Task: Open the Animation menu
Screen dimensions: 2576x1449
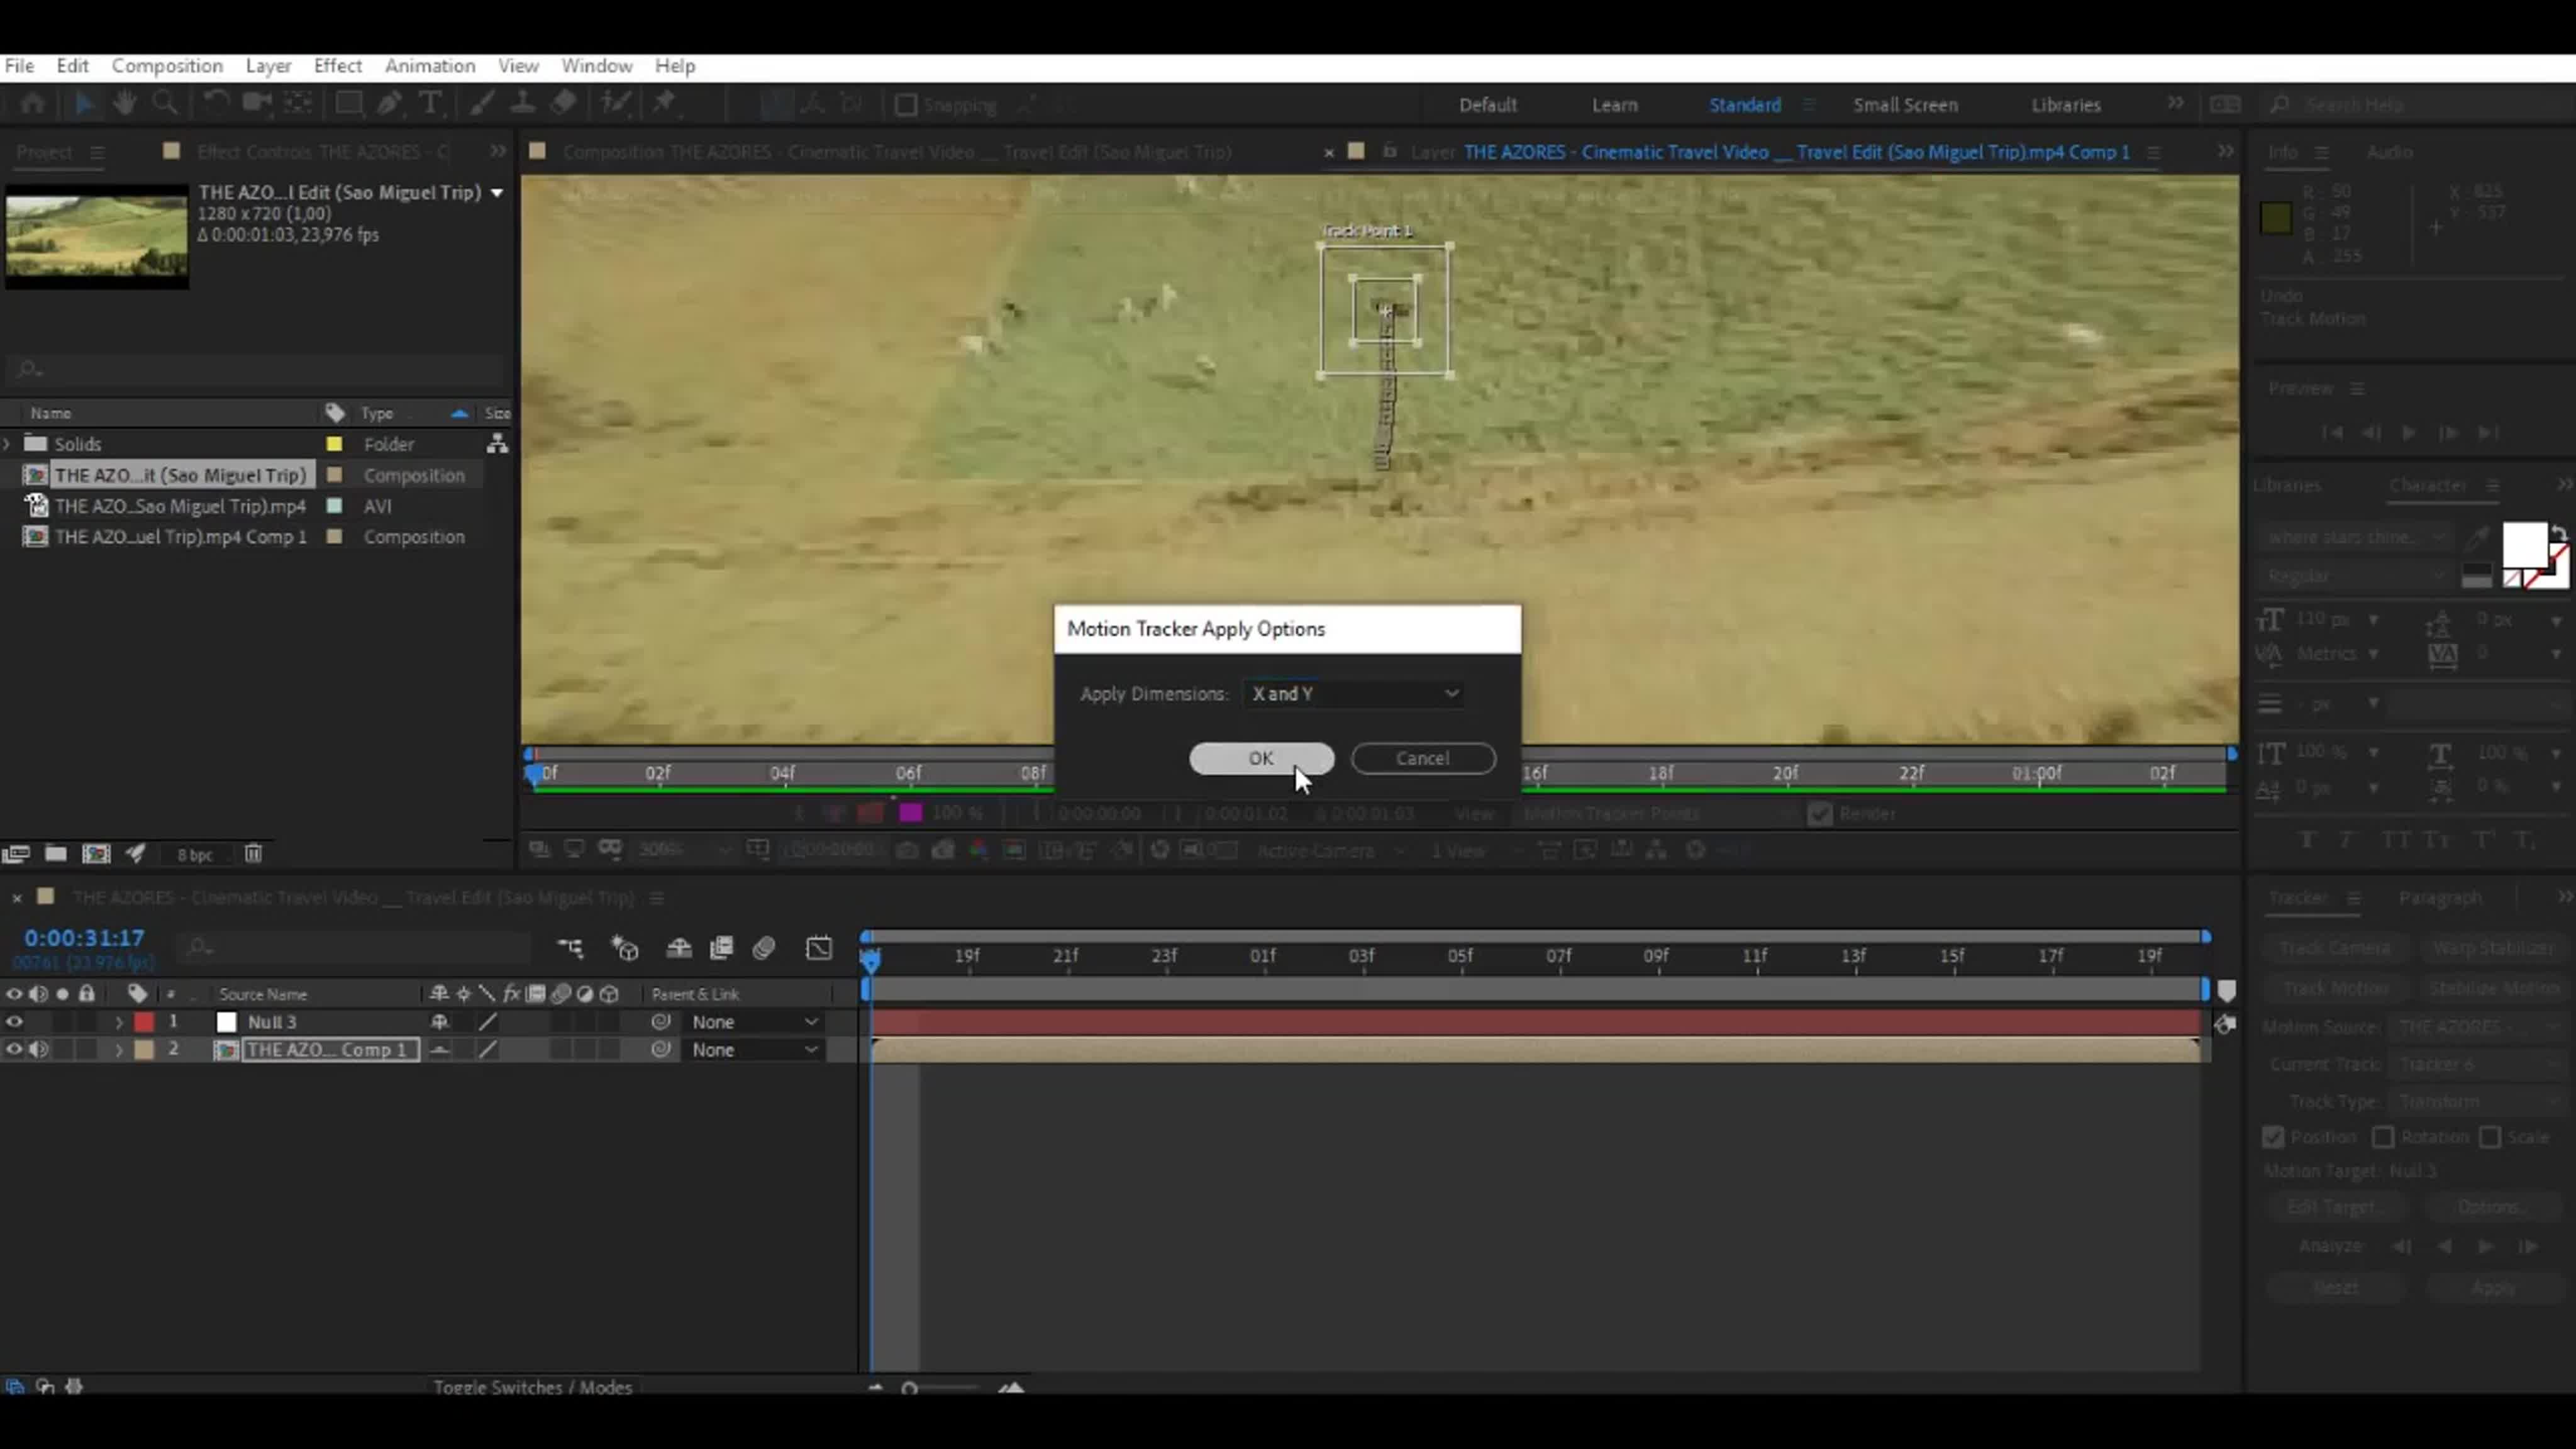Action: click(430, 66)
